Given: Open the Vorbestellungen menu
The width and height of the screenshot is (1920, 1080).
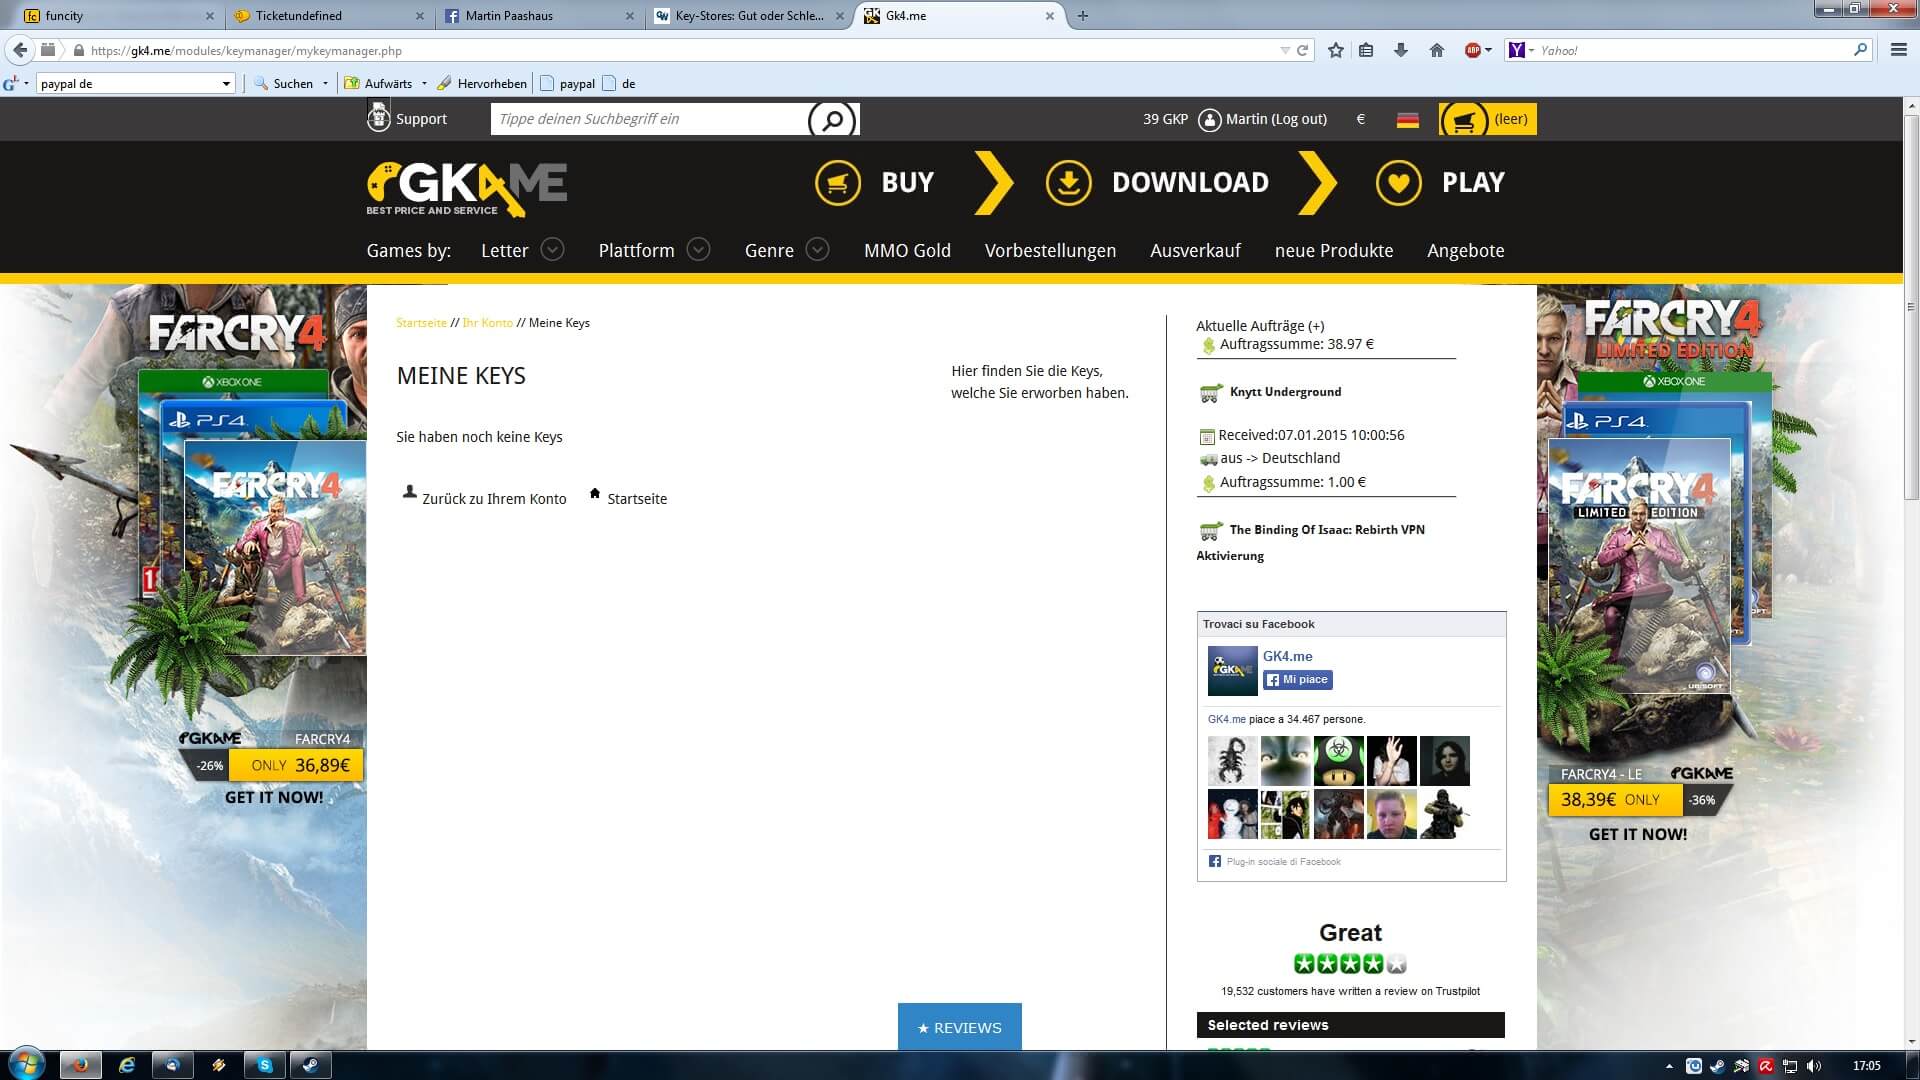Looking at the screenshot, I should pyautogui.click(x=1050, y=250).
